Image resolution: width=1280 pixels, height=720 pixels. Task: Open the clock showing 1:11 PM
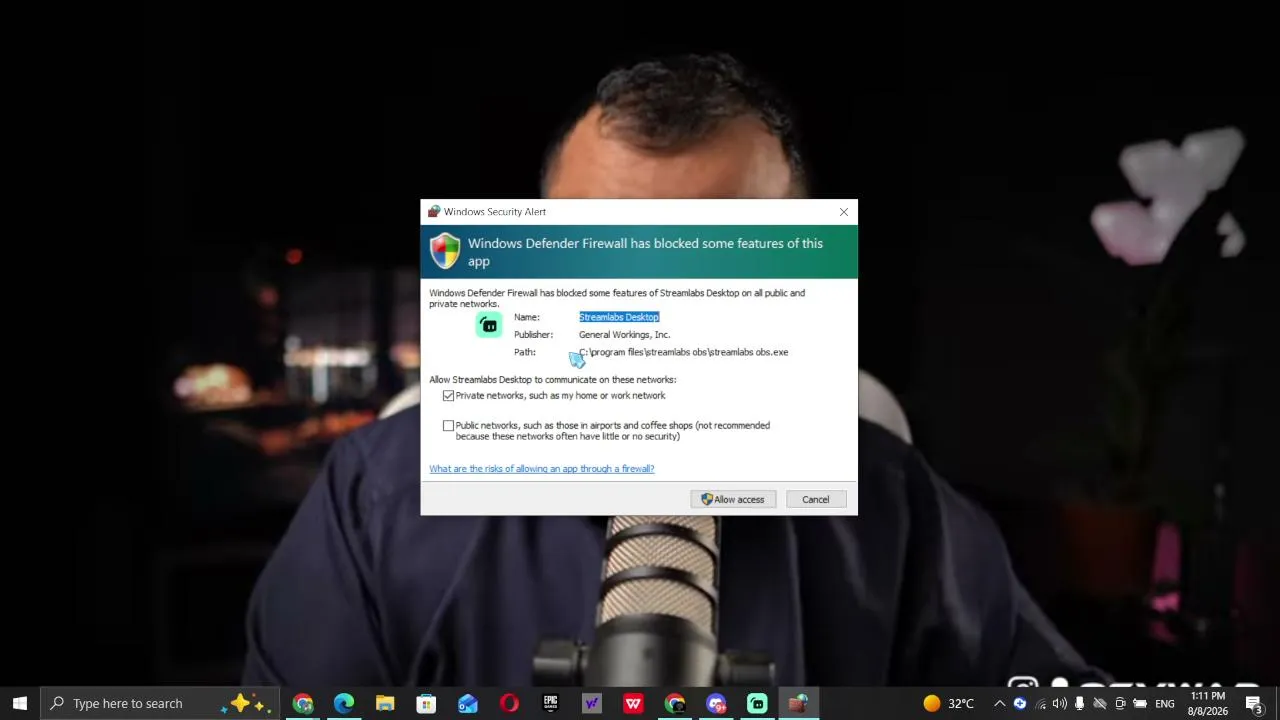[1207, 703]
